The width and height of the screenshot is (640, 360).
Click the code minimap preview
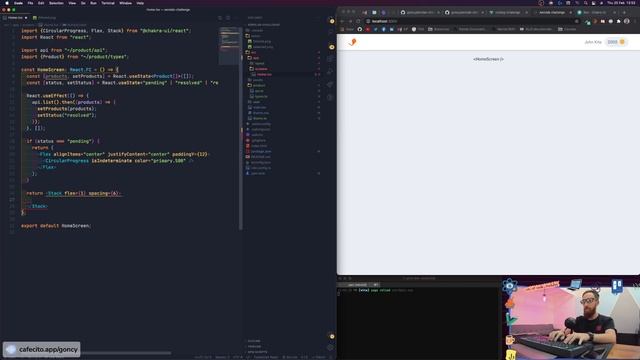click(x=230, y=45)
